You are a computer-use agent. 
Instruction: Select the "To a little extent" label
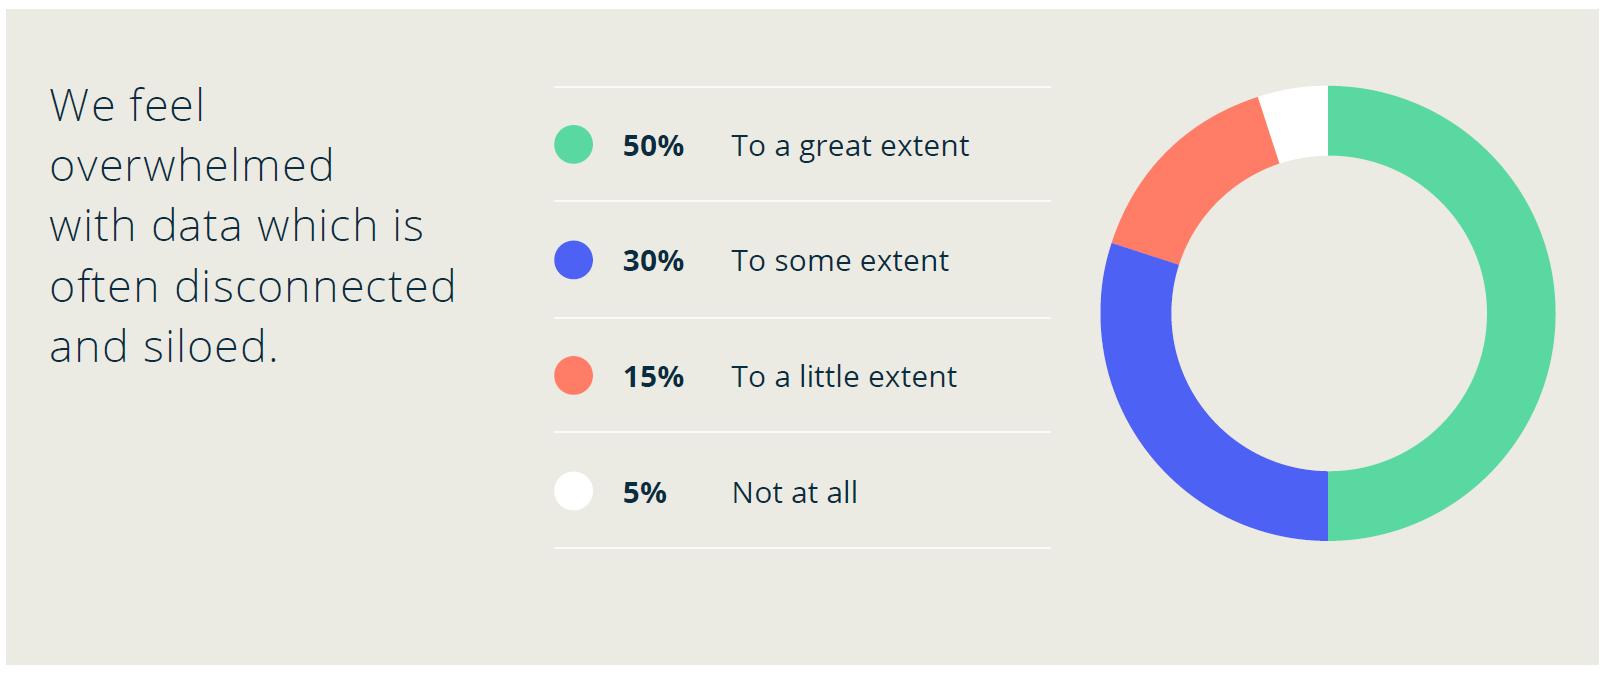tap(844, 377)
